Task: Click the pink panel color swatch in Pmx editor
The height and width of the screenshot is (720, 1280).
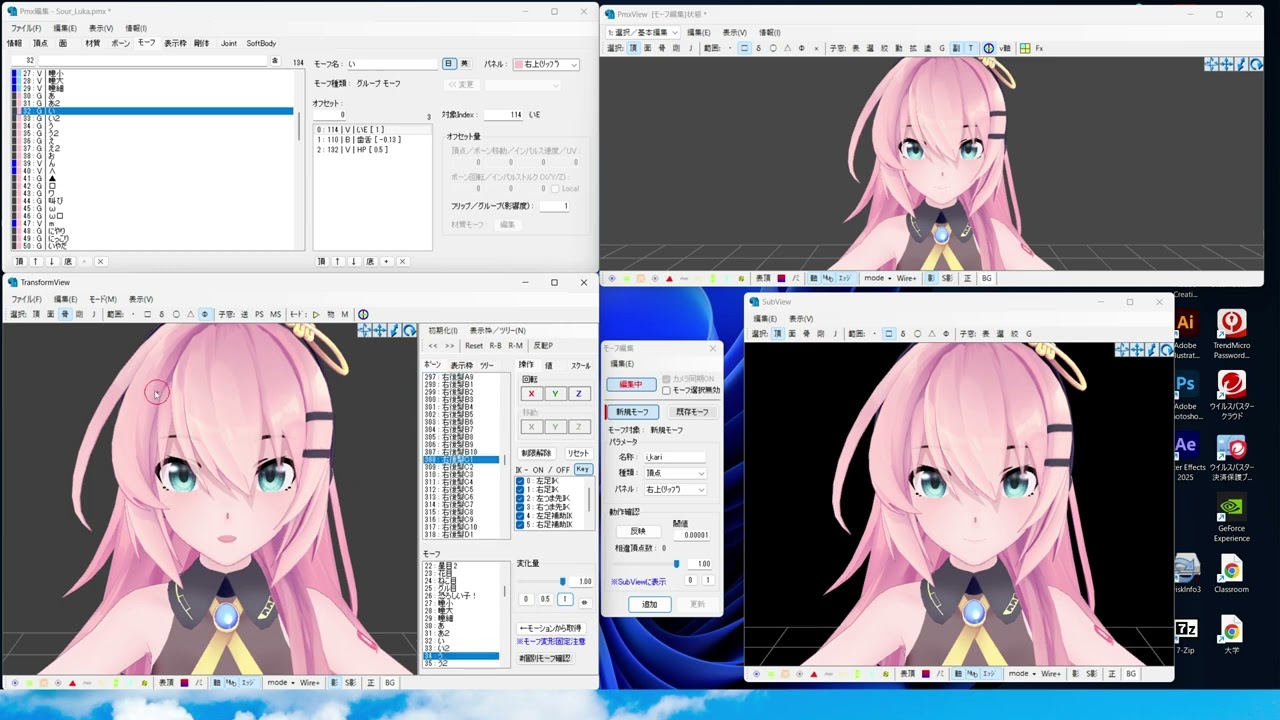Action: (518, 64)
